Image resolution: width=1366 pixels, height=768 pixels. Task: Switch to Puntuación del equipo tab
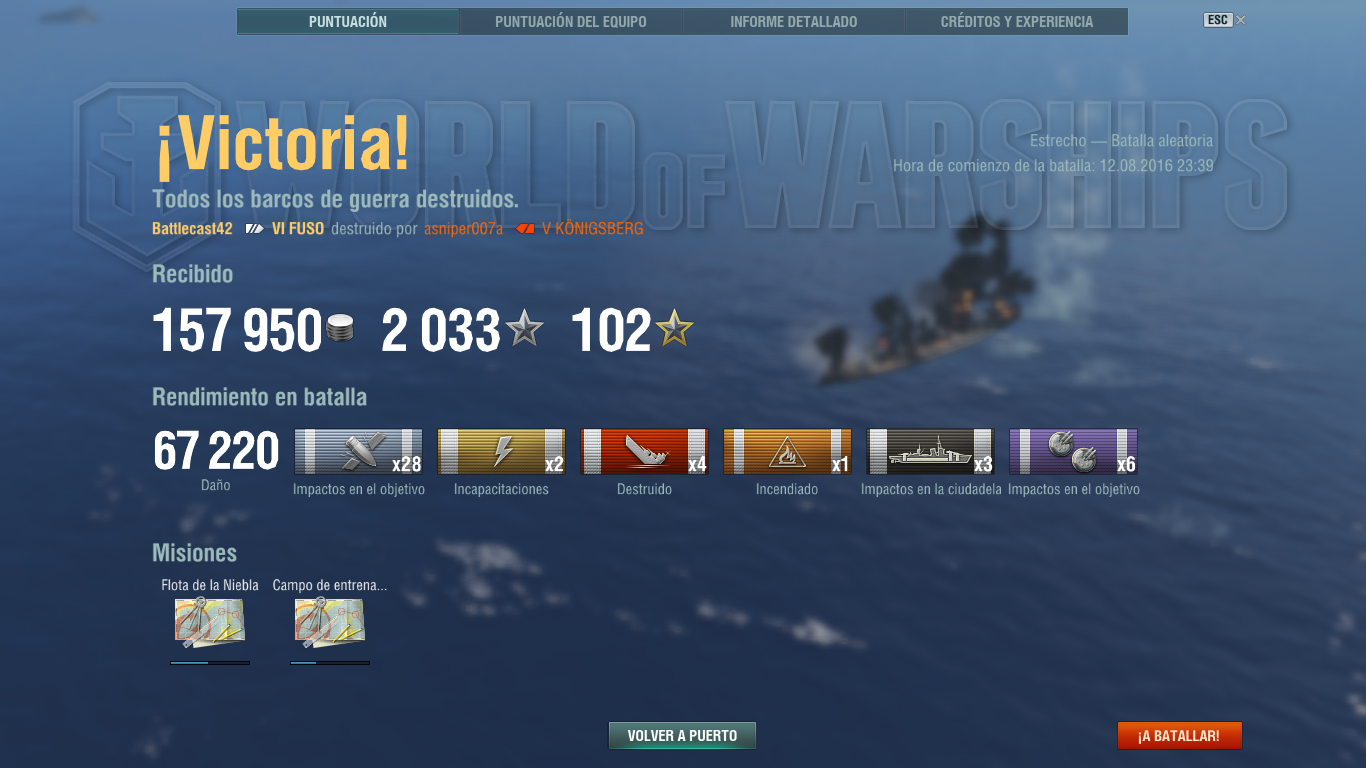pyautogui.click(x=571, y=21)
